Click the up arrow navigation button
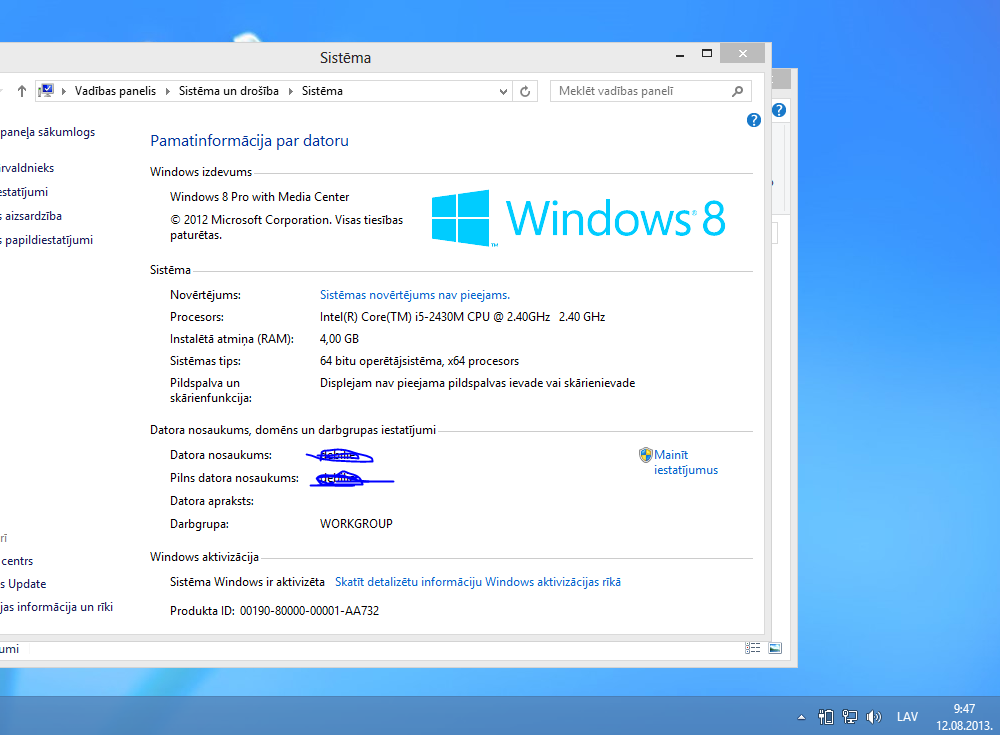Image resolution: width=1000 pixels, height=735 pixels. coord(22,91)
